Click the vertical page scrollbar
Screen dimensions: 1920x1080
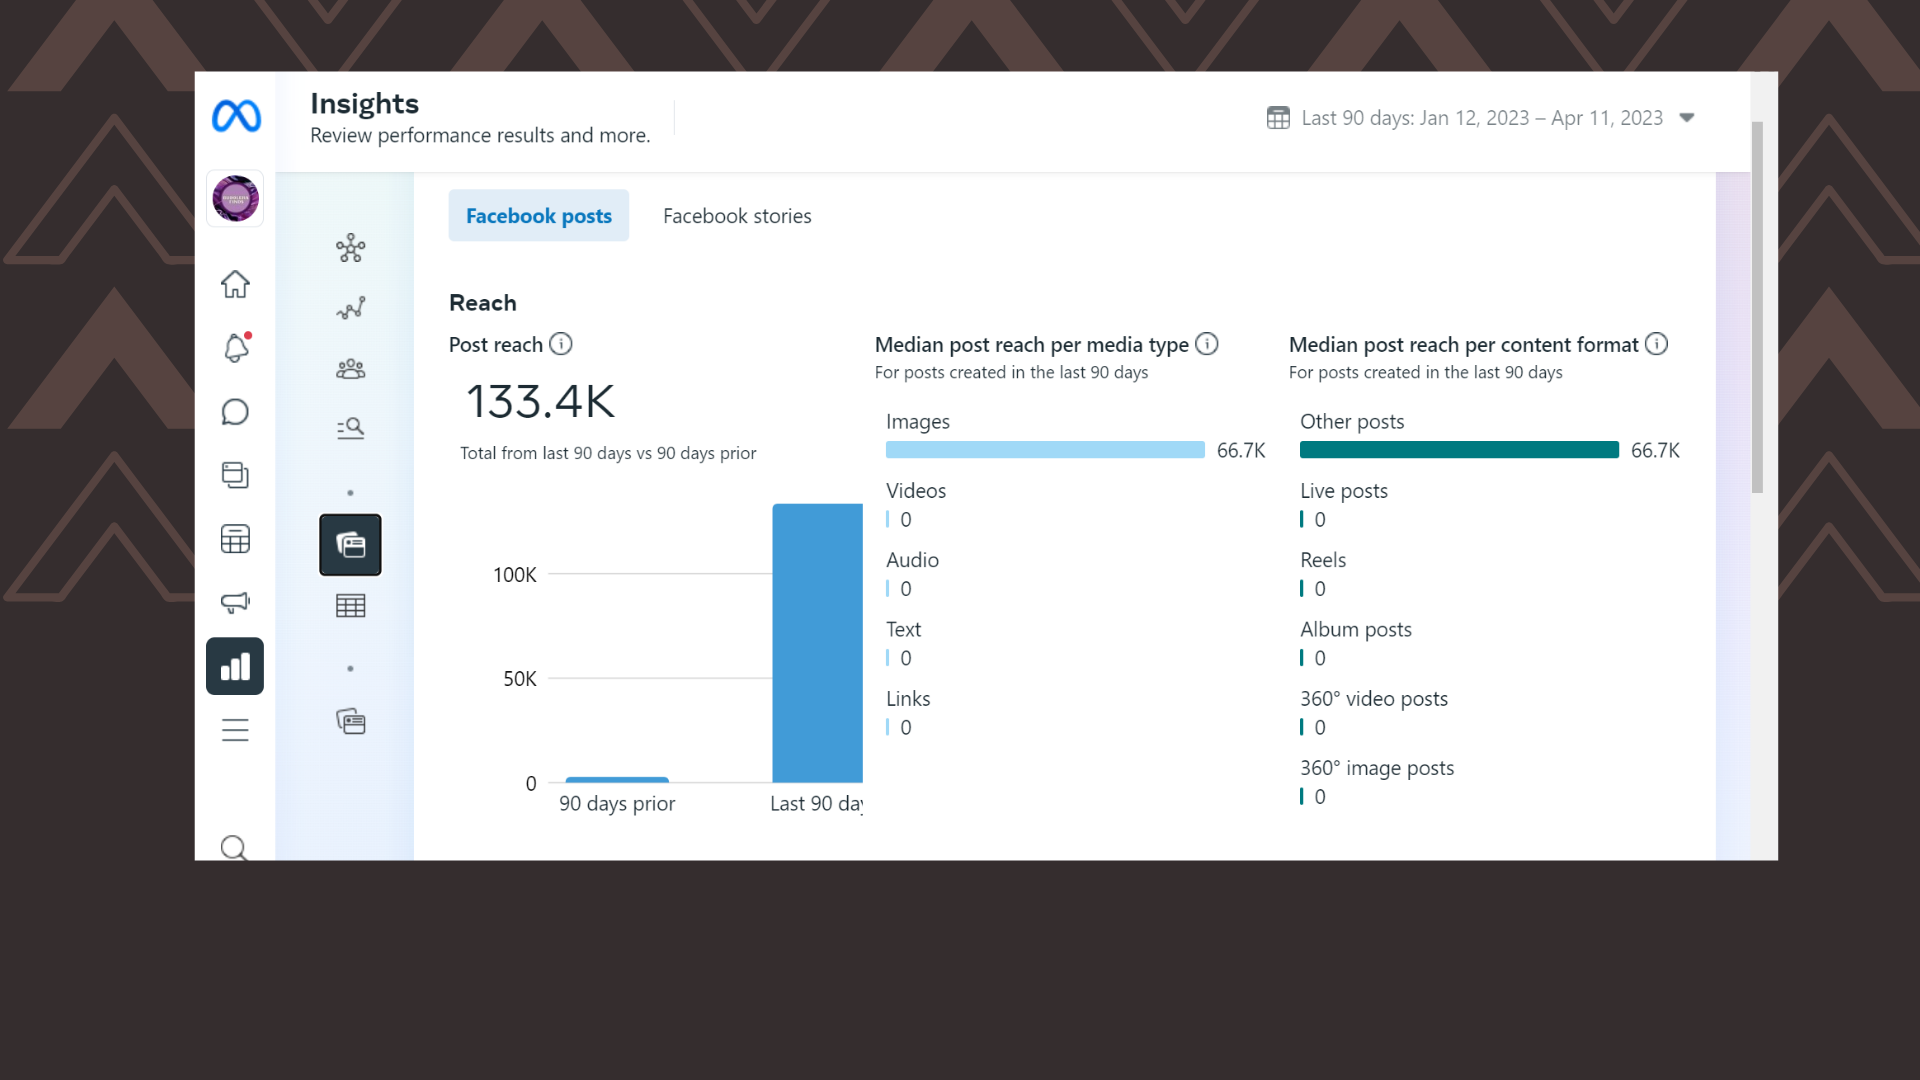point(1757,307)
